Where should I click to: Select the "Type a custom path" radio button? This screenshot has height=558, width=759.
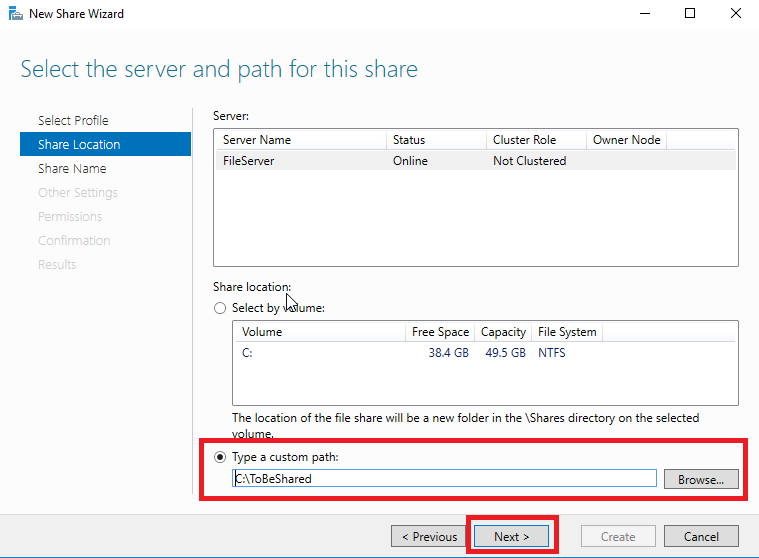pos(220,457)
